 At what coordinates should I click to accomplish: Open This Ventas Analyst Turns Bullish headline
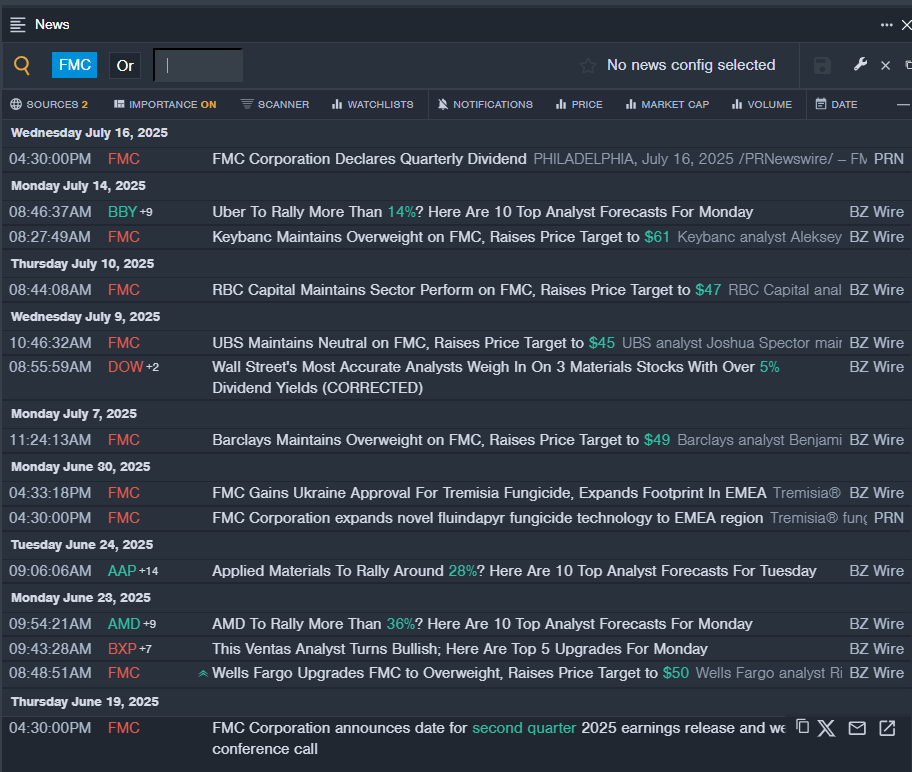[x=460, y=649]
